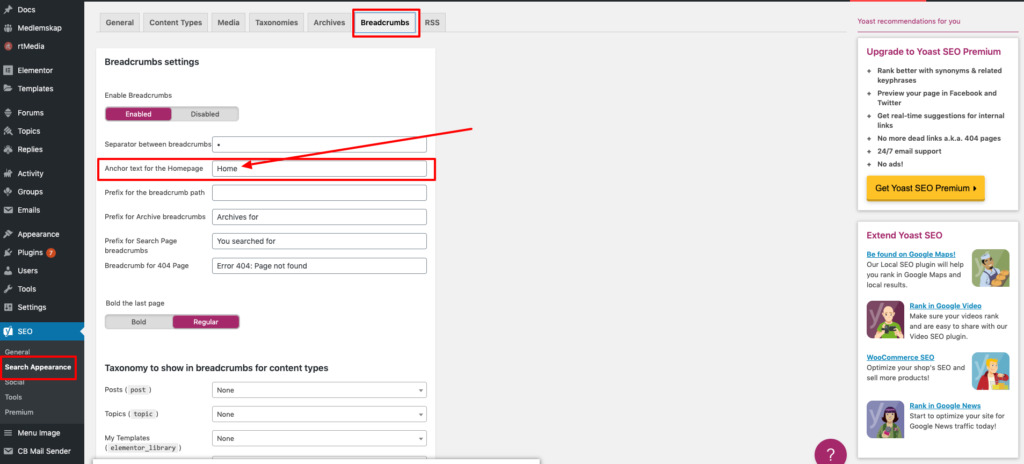Switch to the RSS tab
Screen dimensions: 1024x464
pyautogui.click(x=432, y=22)
